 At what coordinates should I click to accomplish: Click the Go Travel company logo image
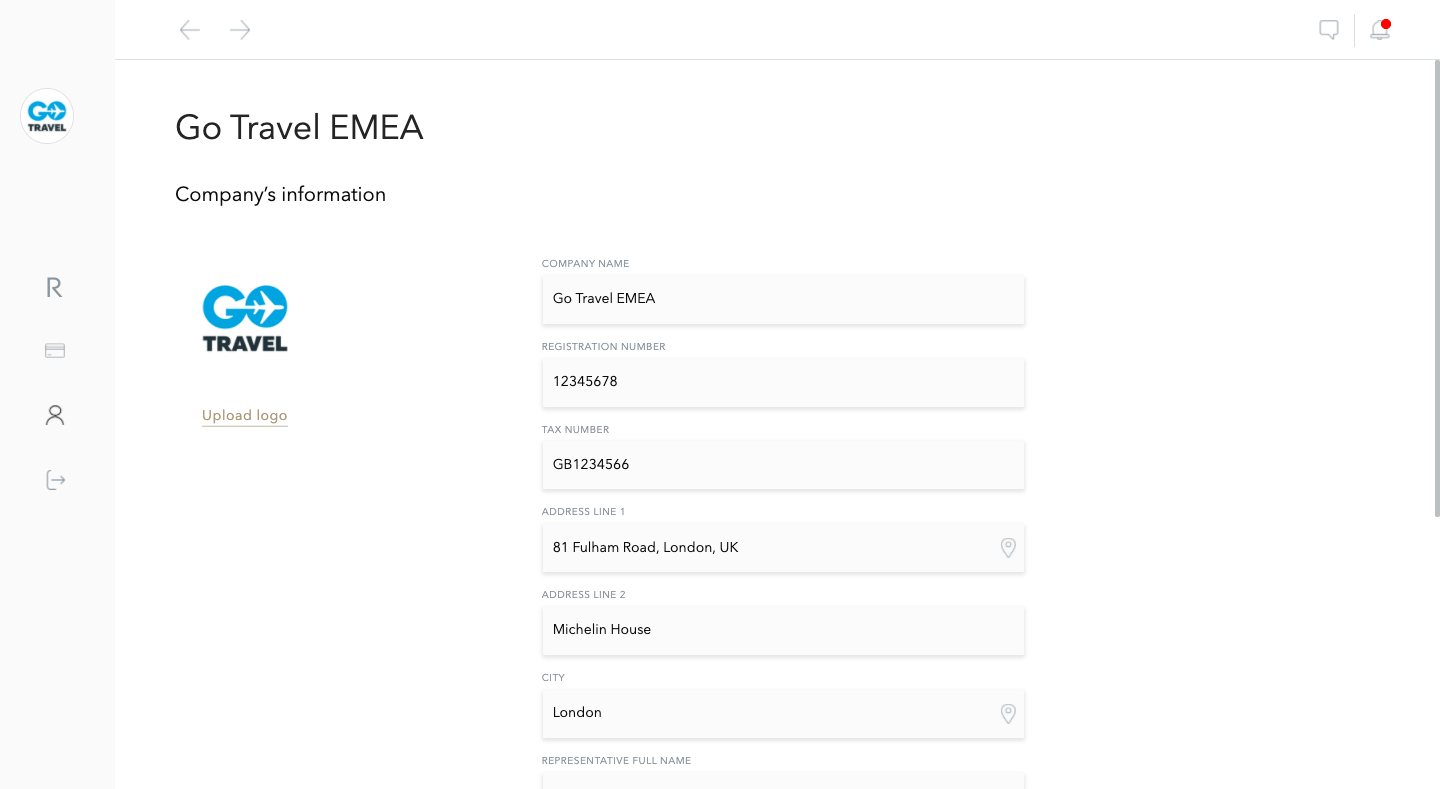pos(245,318)
